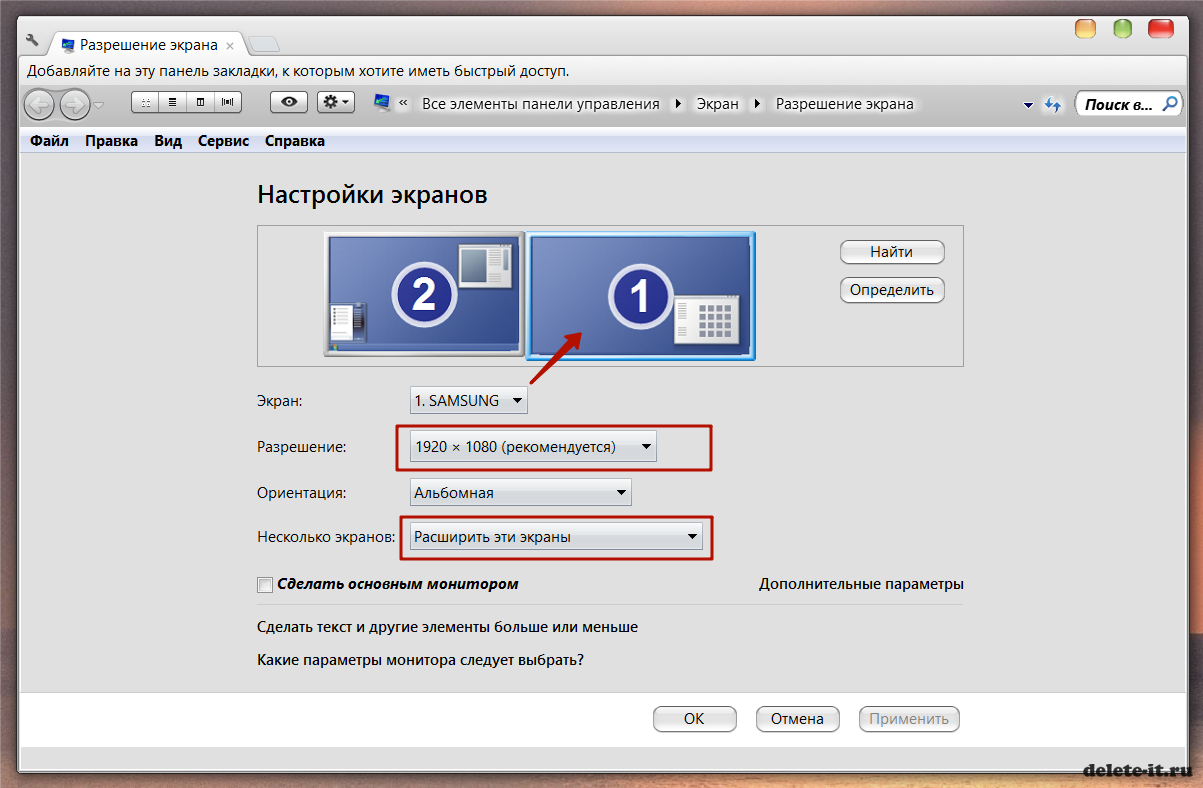Click the OK button
1203x788 pixels.
[694, 718]
